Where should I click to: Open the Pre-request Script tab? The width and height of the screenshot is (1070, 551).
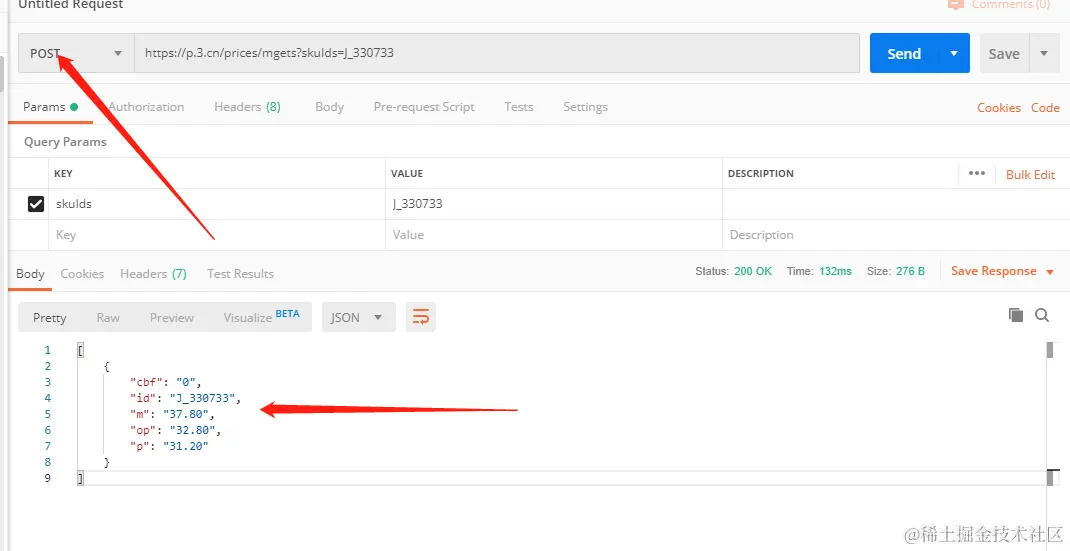(x=424, y=107)
